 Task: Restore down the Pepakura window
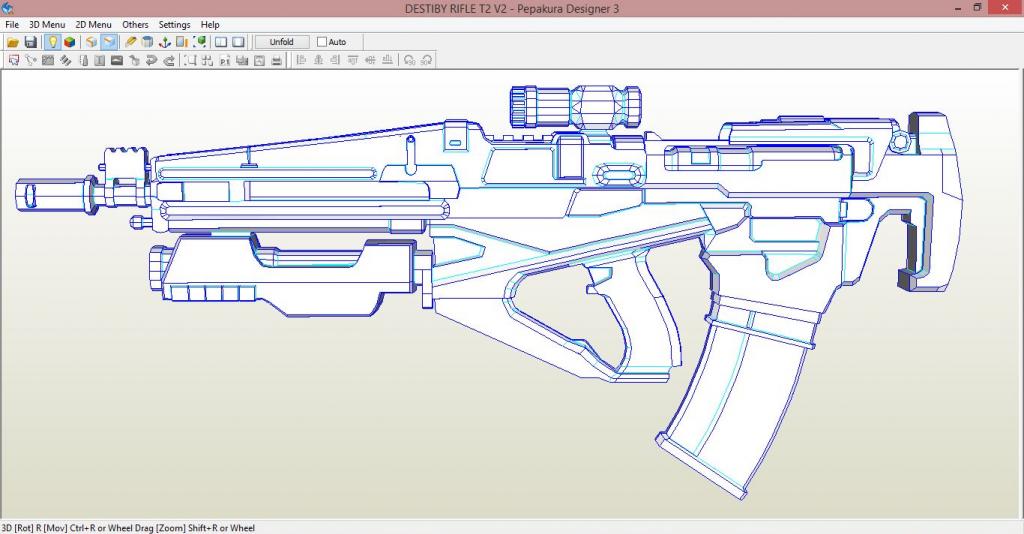pyautogui.click(x=978, y=8)
